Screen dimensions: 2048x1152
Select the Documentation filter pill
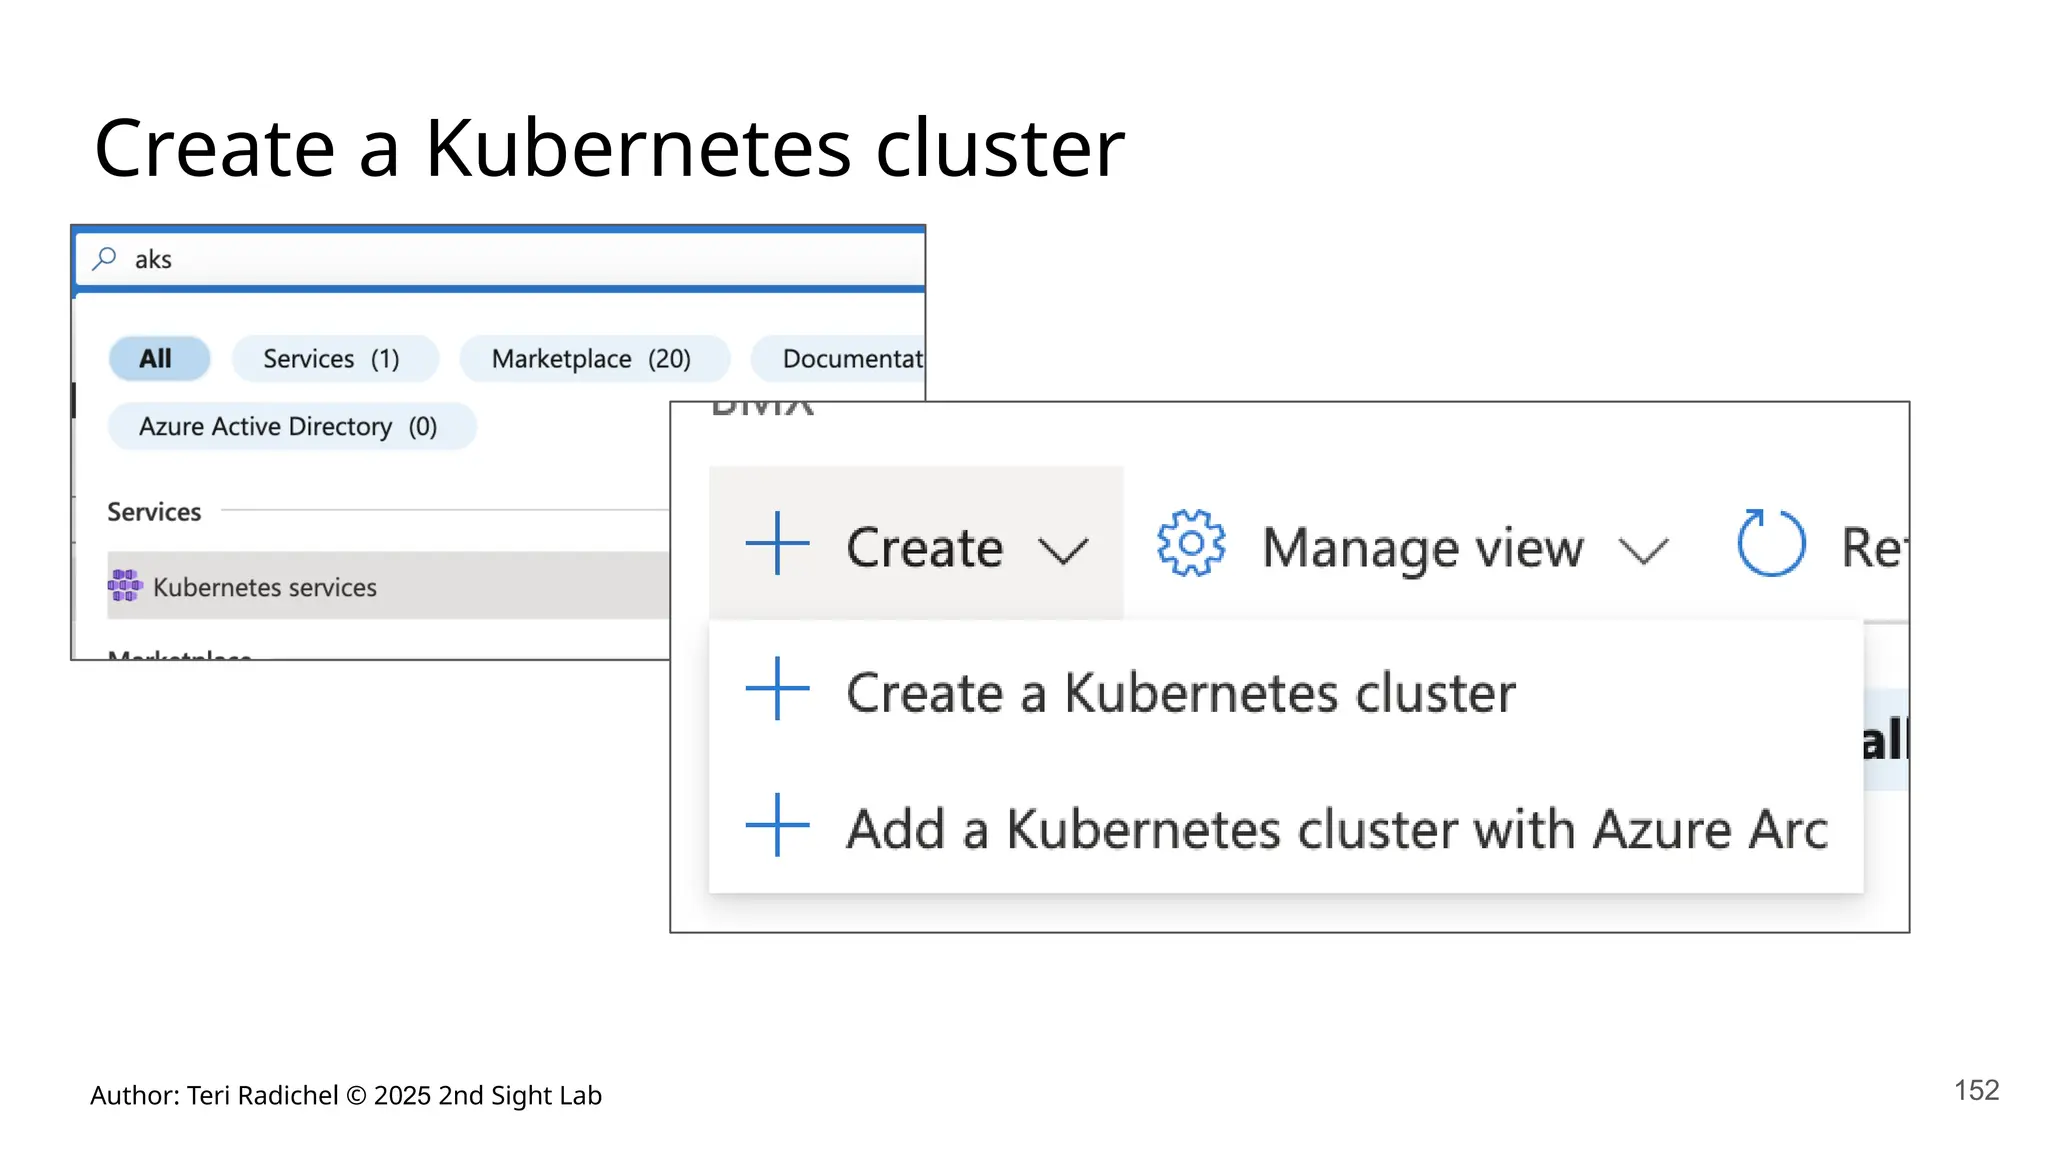838,358
